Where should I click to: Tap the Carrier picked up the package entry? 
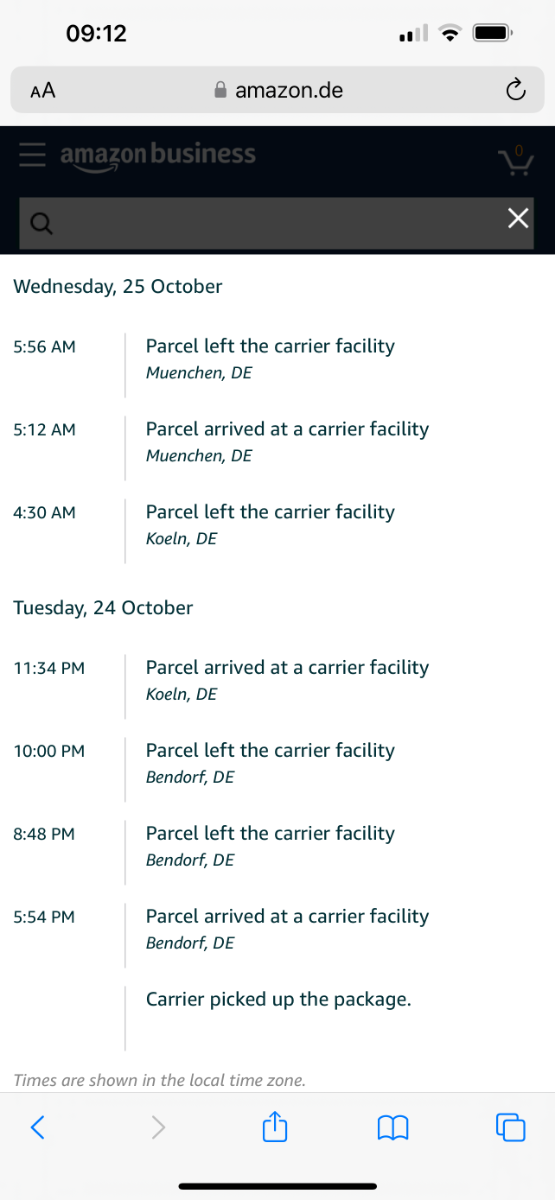(x=279, y=999)
